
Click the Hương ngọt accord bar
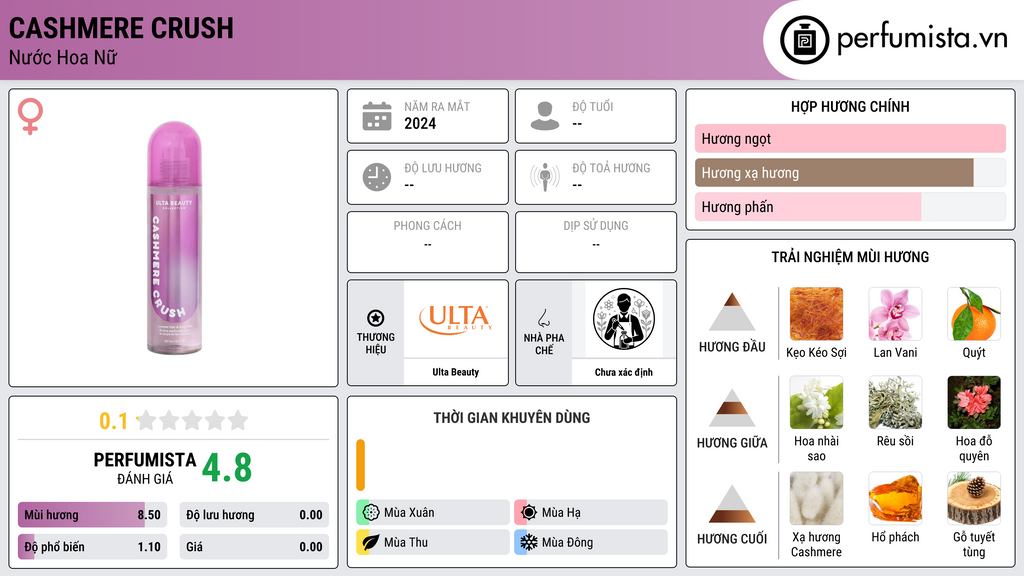850,138
